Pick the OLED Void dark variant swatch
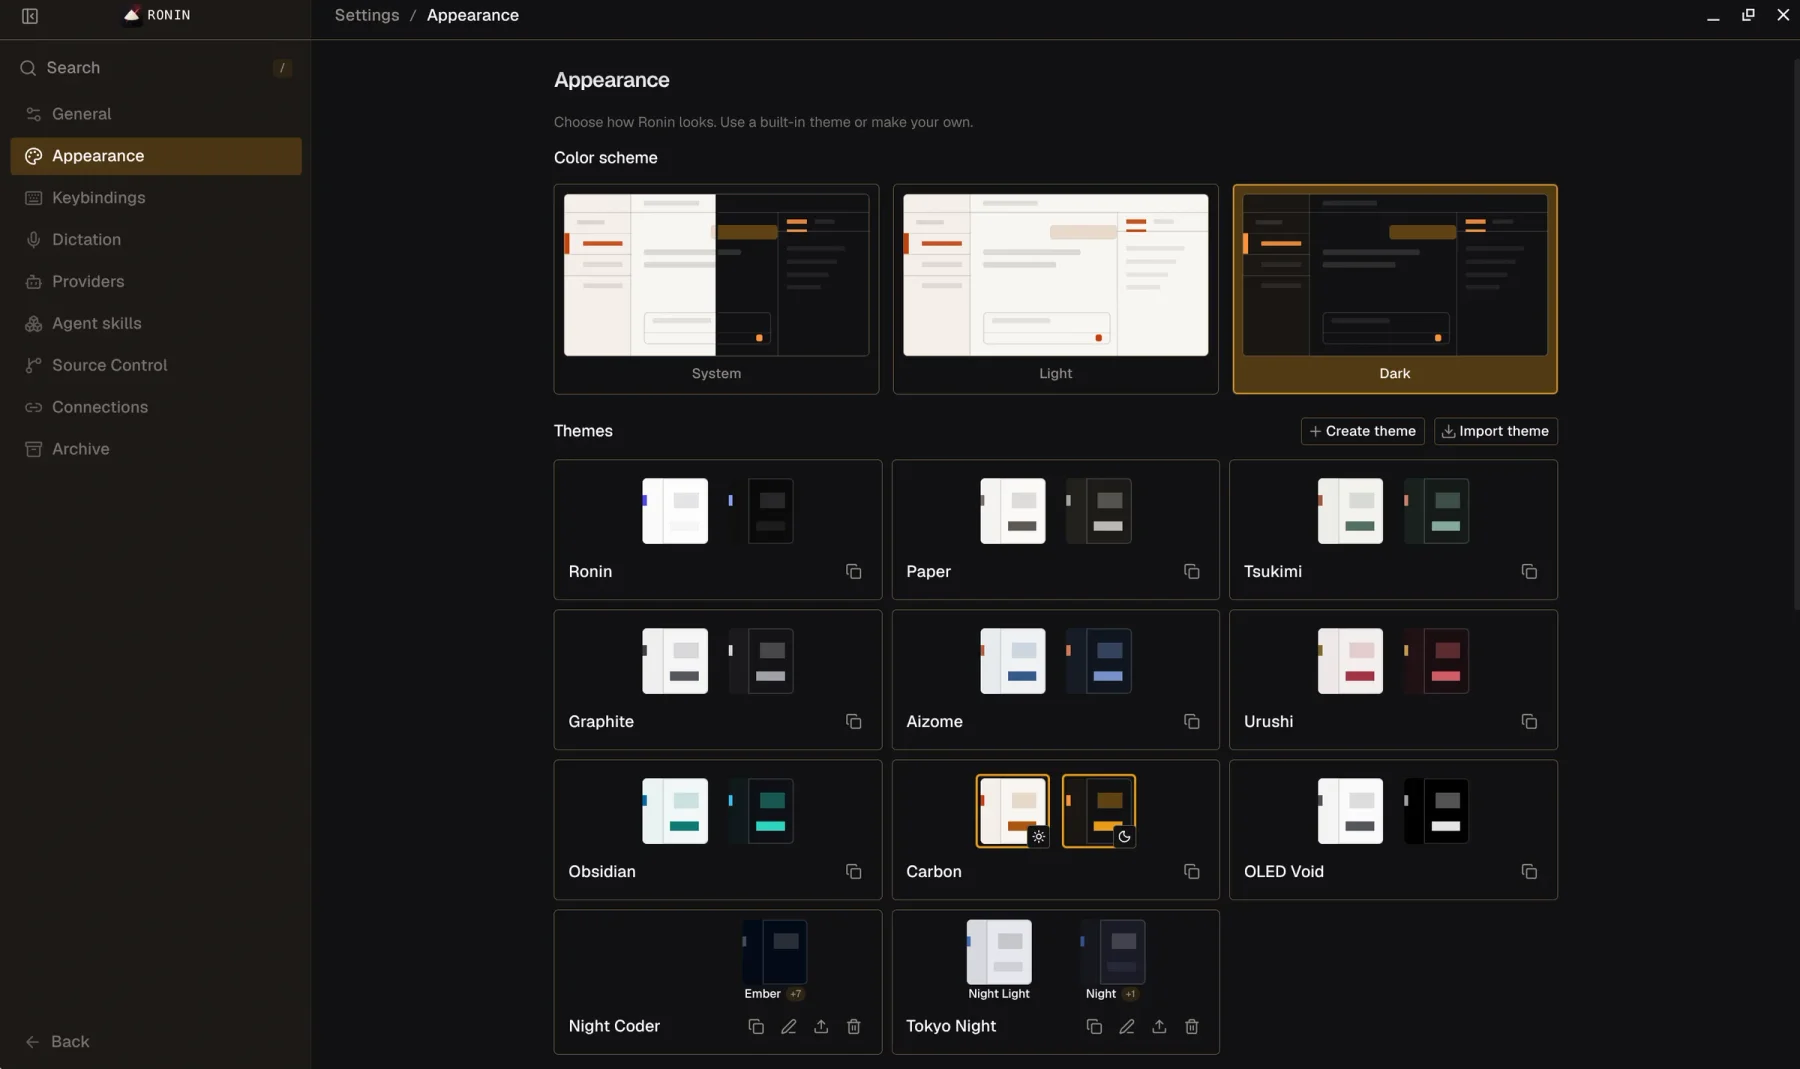1800x1069 pixels. click(1436, 811)
